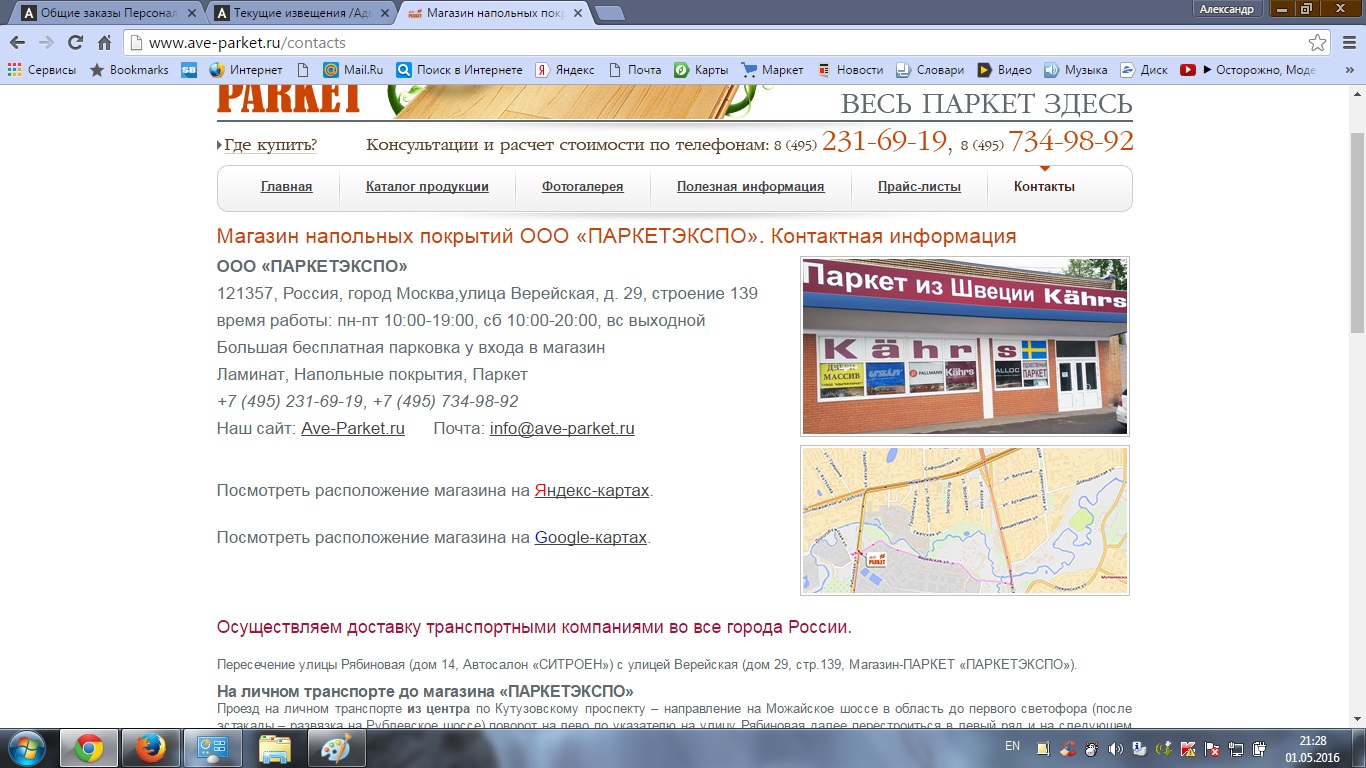Screen dimensions: 1366x768
Task: Open the unnamed page bookmark after Интернет
Action: point(303,70)
